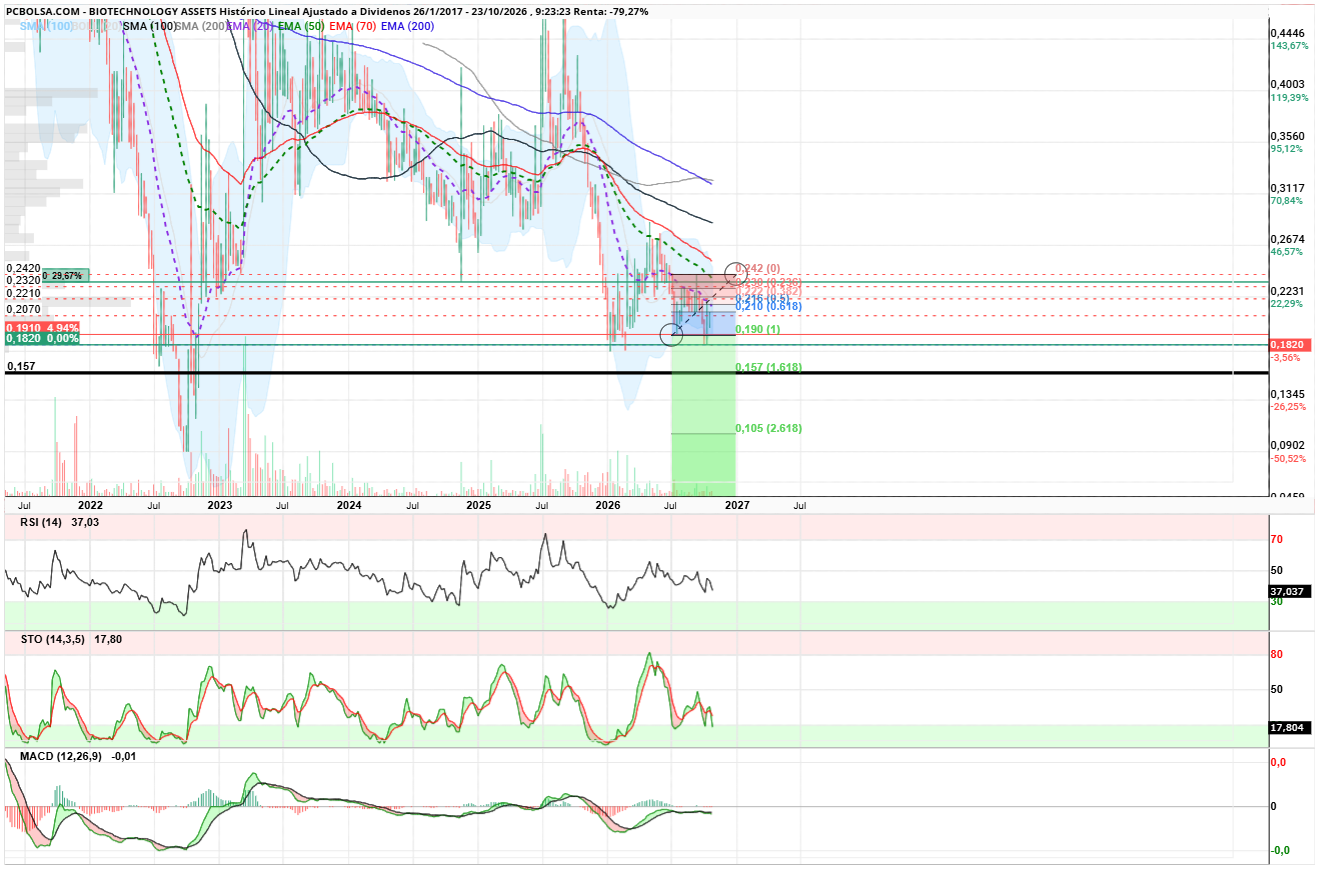The image size is (1319, 869).
Task: Select the 17,804 stochastic value tag
Action: [1291, 728]
